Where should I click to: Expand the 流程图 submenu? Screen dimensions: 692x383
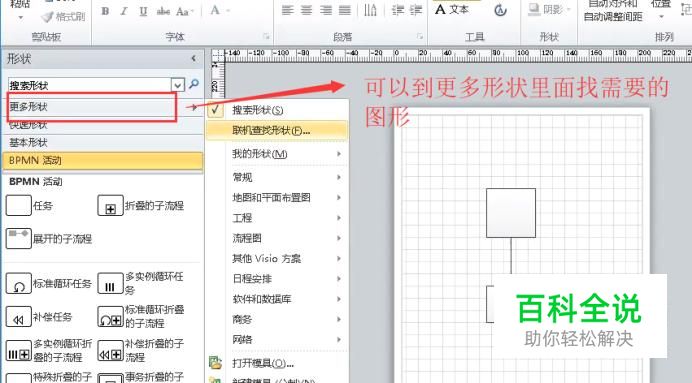click(x=277, y=238)
